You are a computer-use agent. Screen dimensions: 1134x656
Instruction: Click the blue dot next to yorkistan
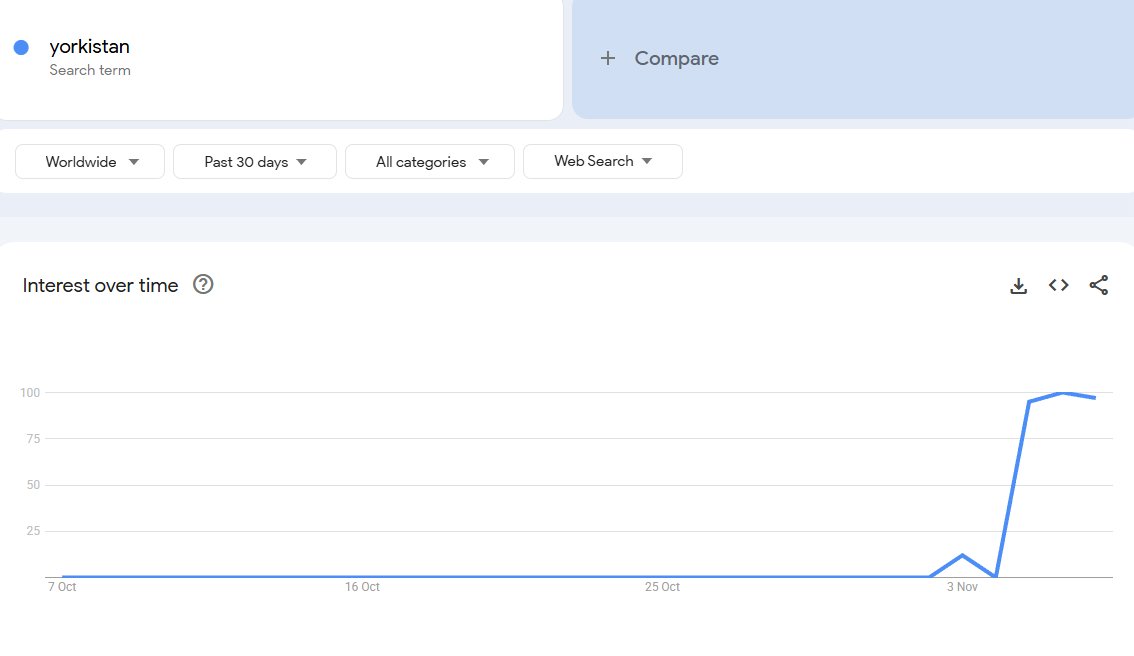coord(21,48)
